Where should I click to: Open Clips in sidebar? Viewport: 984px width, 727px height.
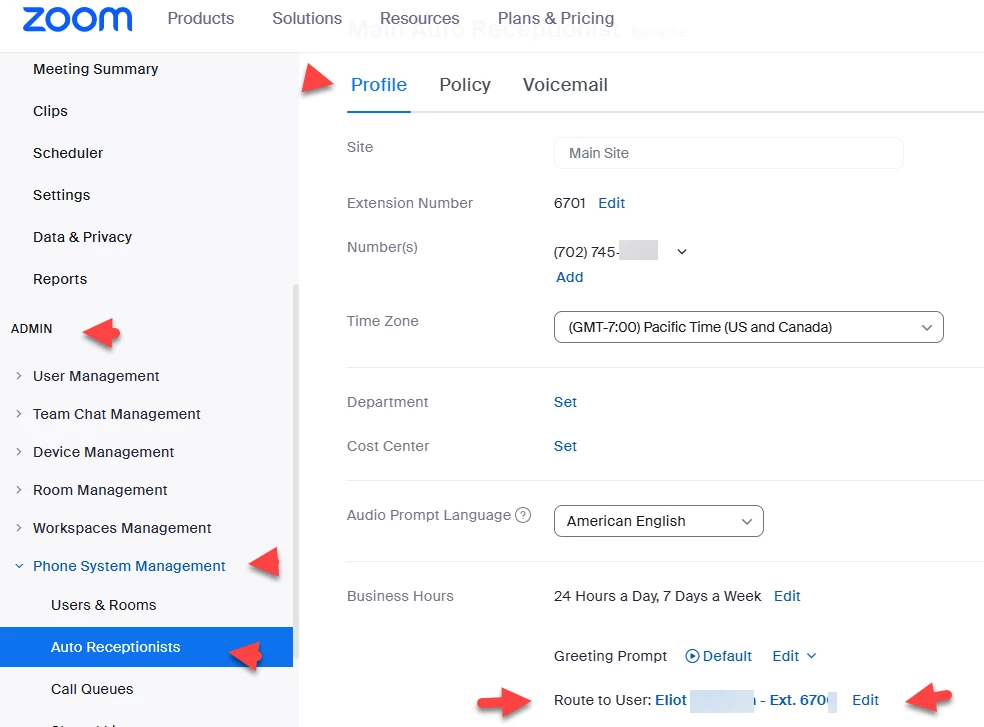point(50,111)
